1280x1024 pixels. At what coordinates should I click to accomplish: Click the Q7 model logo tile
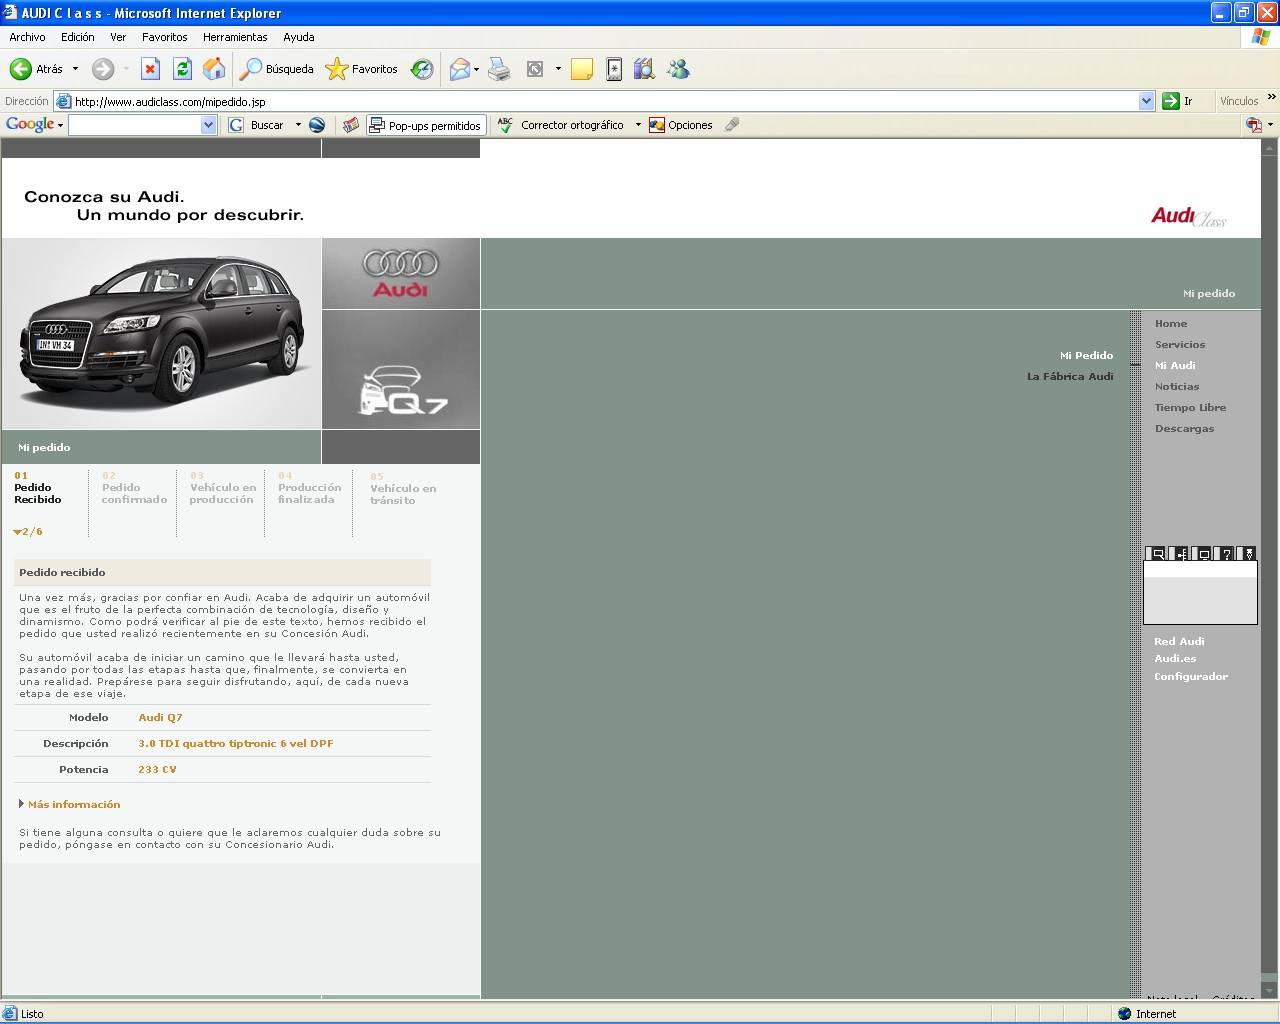[x=401, y=370]
